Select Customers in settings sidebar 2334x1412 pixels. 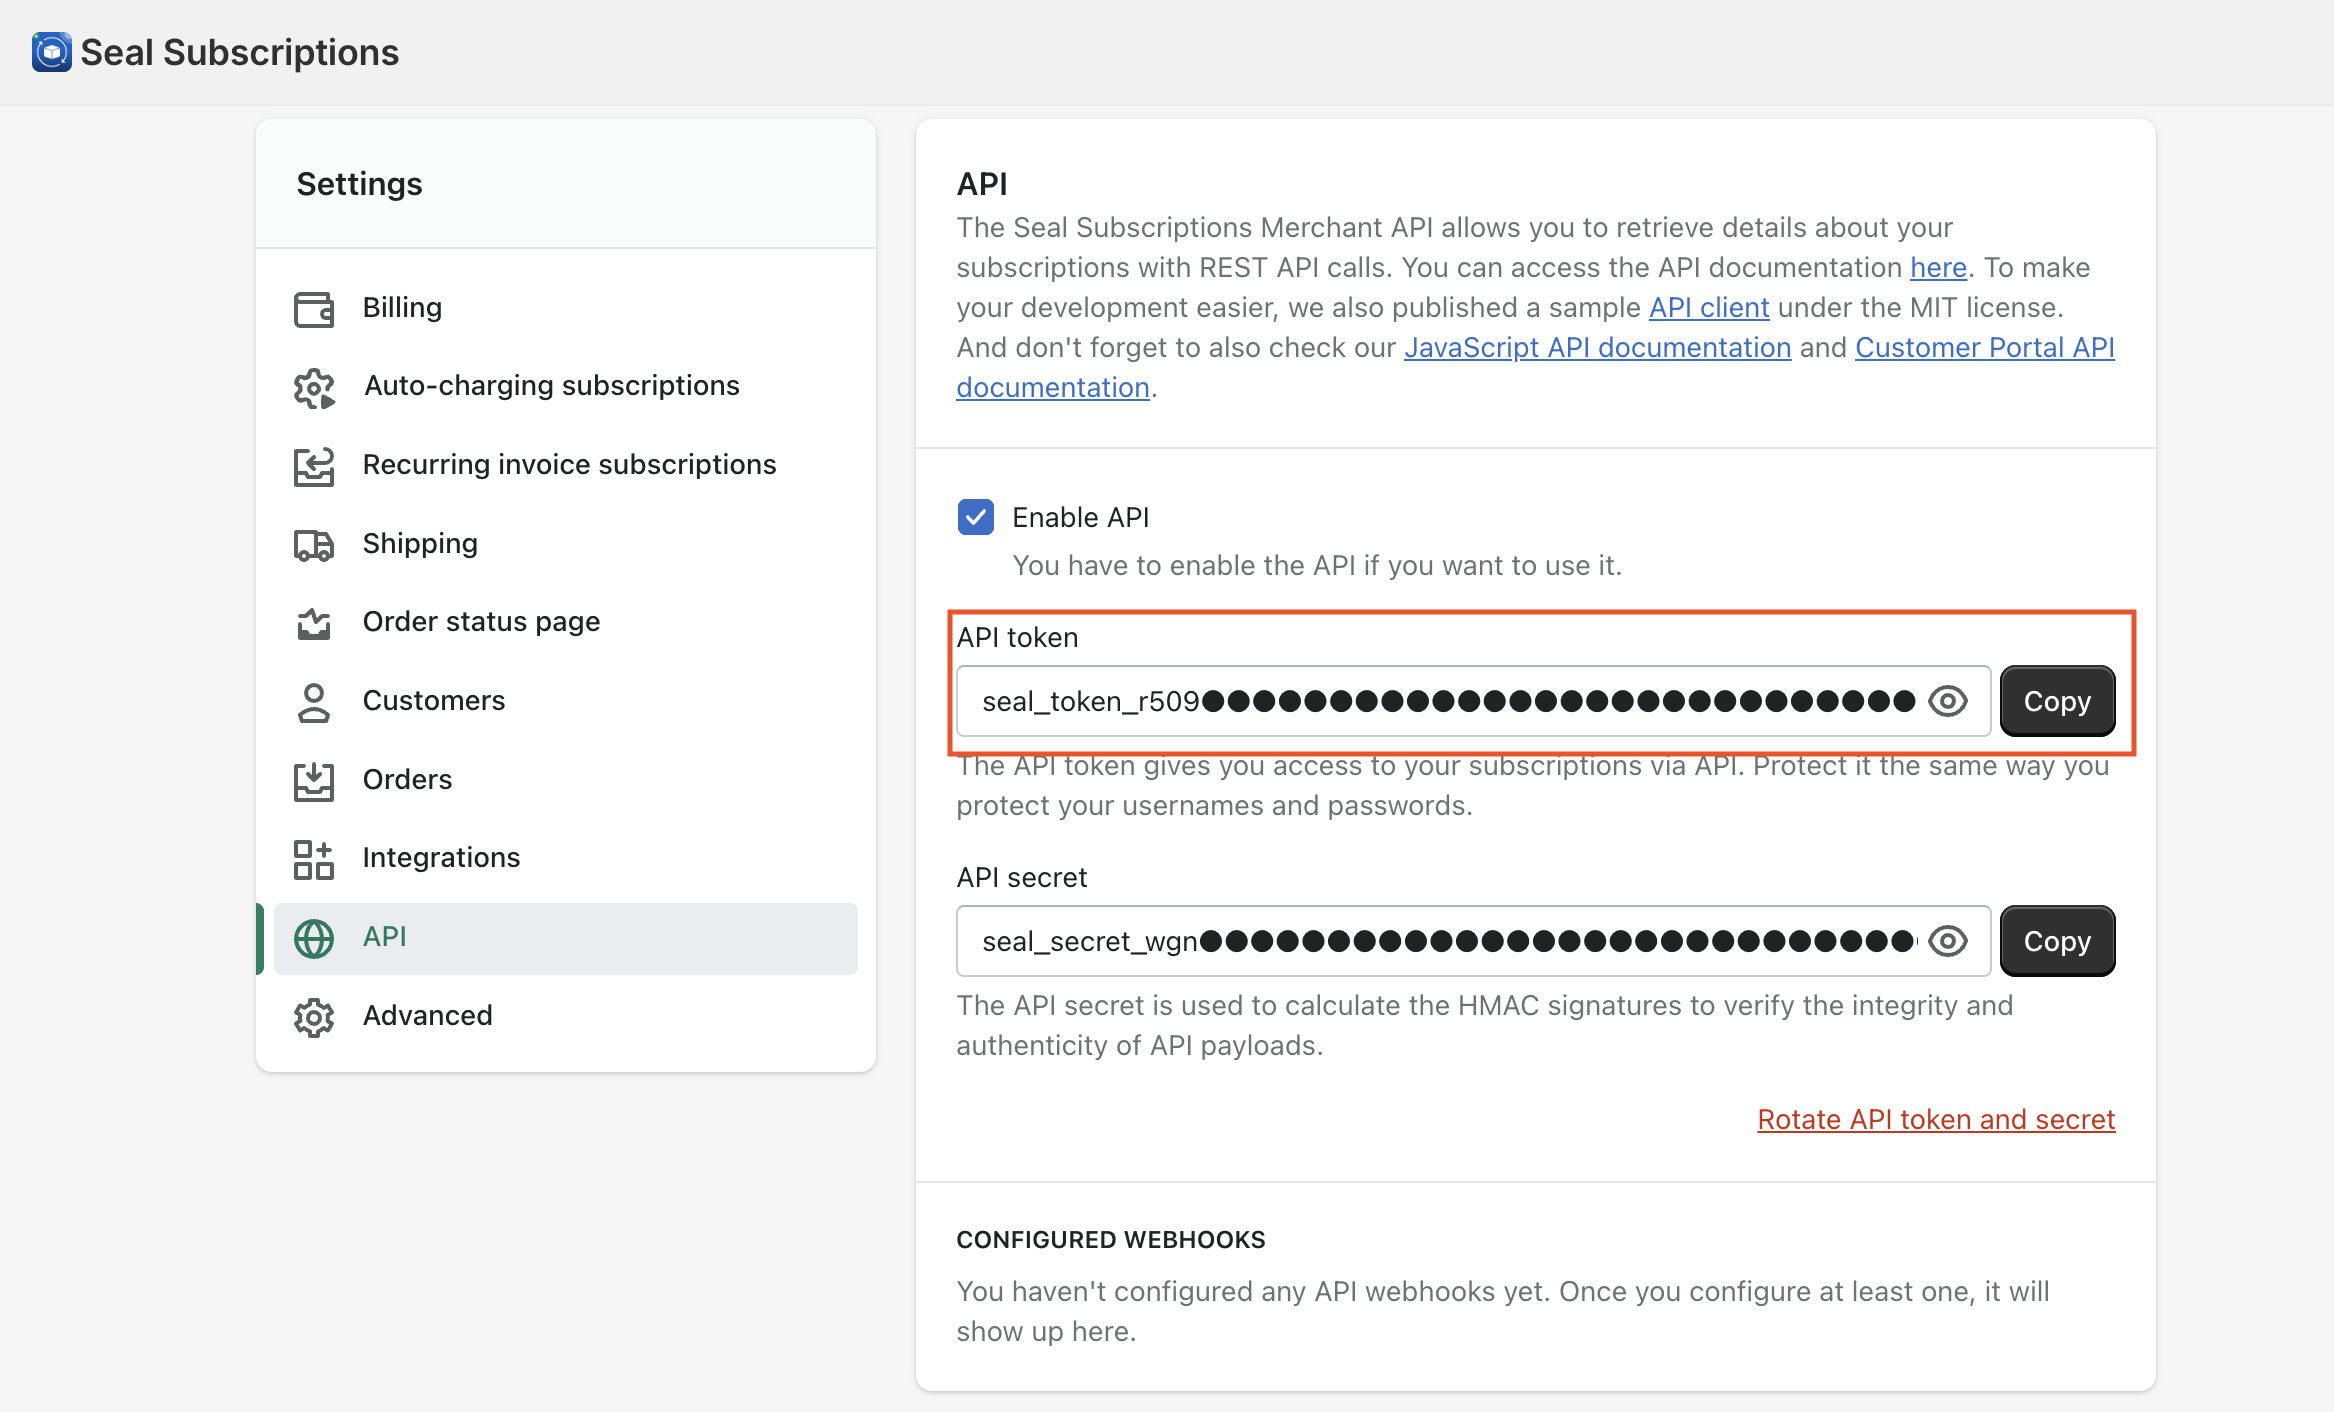[566, 701]
